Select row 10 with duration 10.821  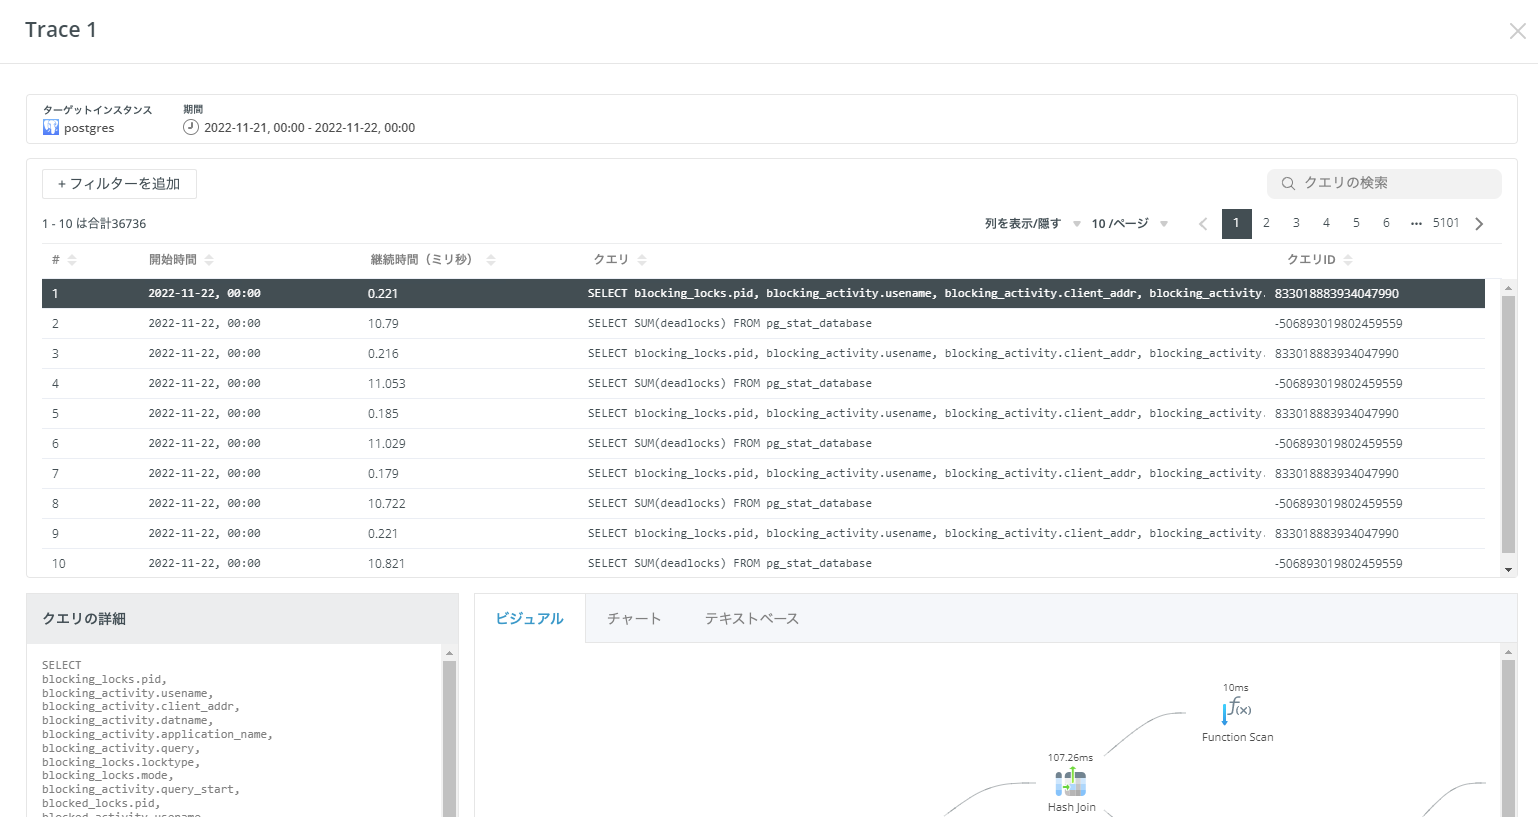coord(763,564)
